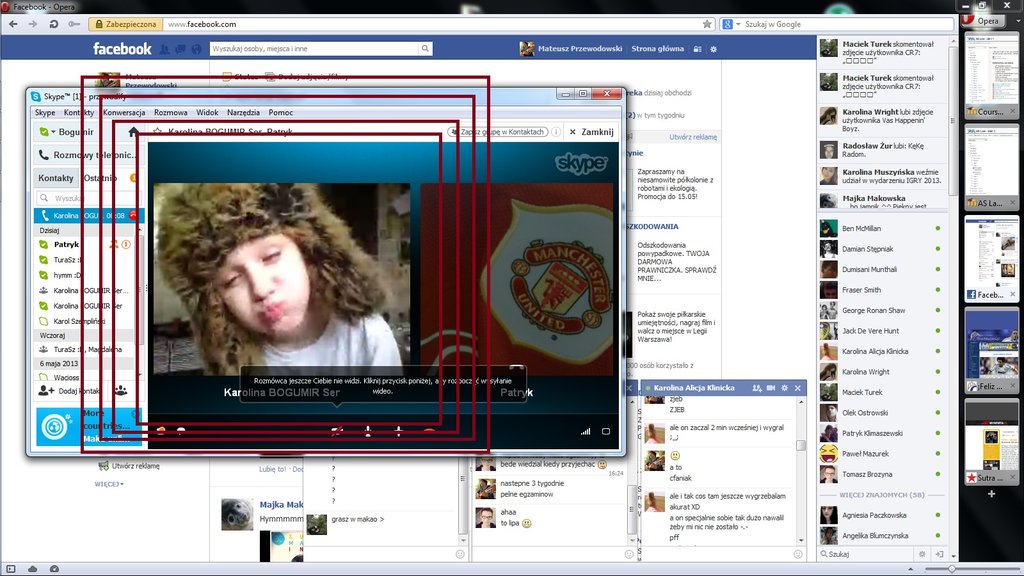Go to Strona główna
Image resolution: width=1024 pixels, height=576 pixels.
658,48
